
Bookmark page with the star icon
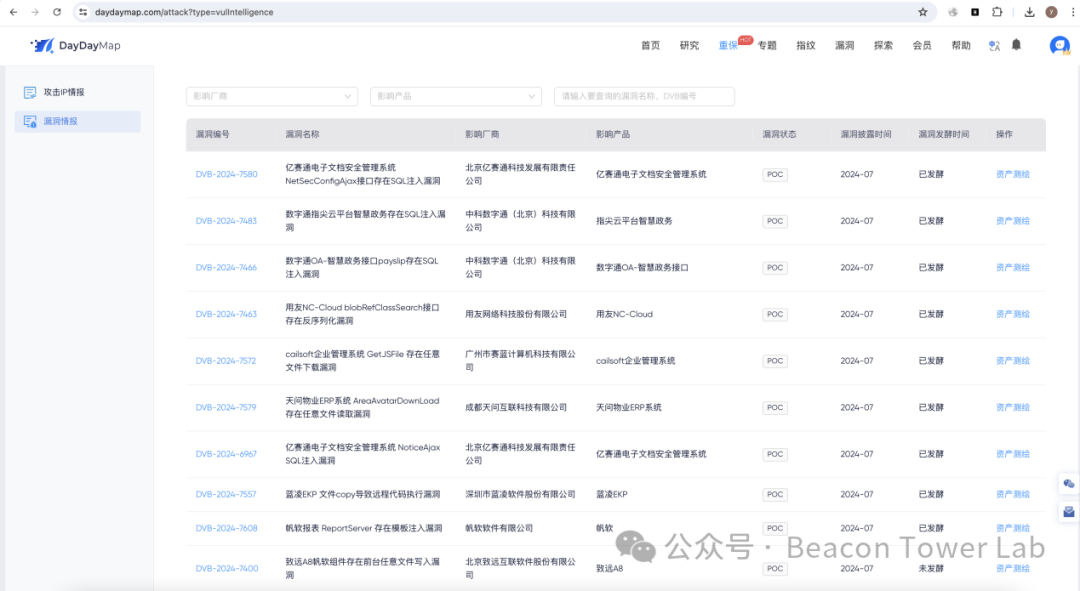point(923,12)
